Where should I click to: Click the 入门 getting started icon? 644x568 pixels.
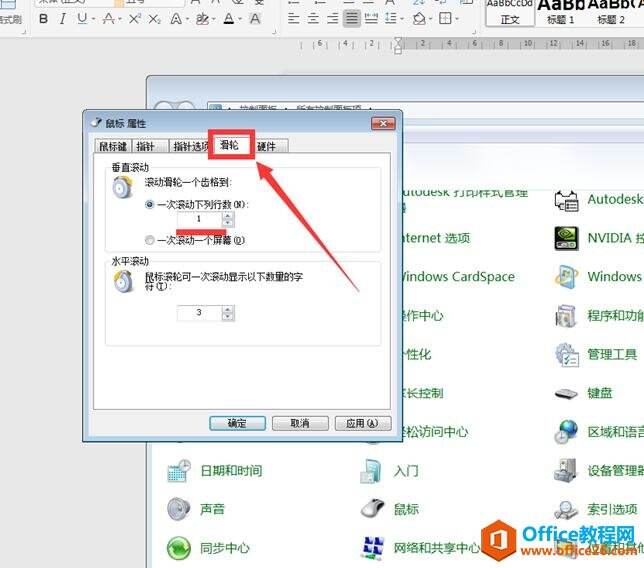pos(371,471)
